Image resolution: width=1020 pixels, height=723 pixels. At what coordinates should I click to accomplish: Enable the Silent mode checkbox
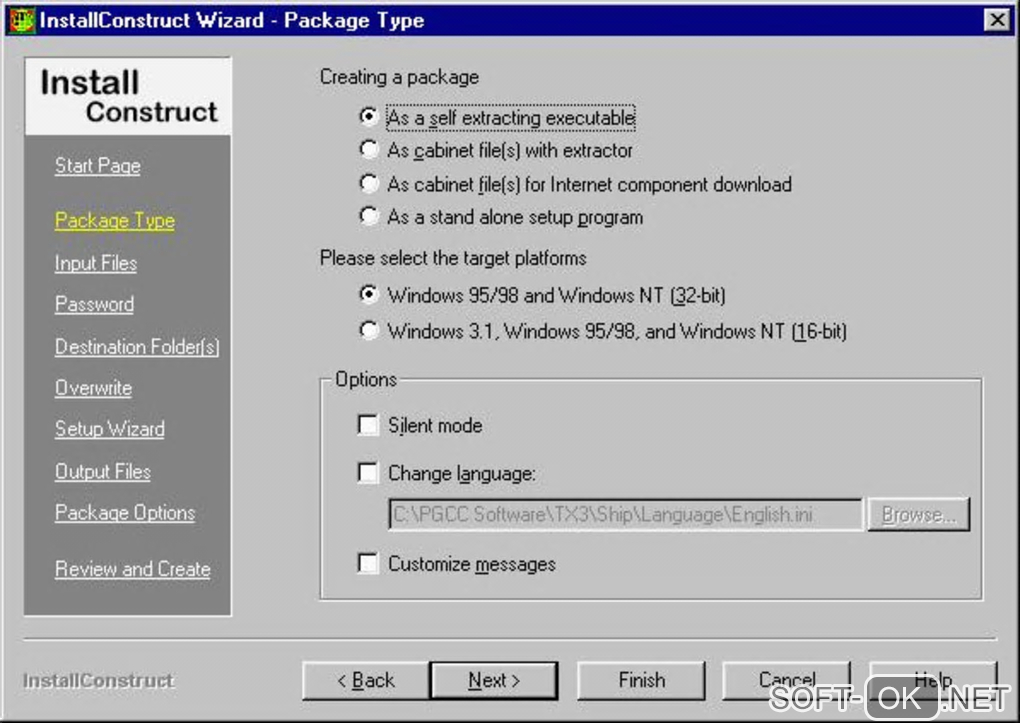coord(368,425)
